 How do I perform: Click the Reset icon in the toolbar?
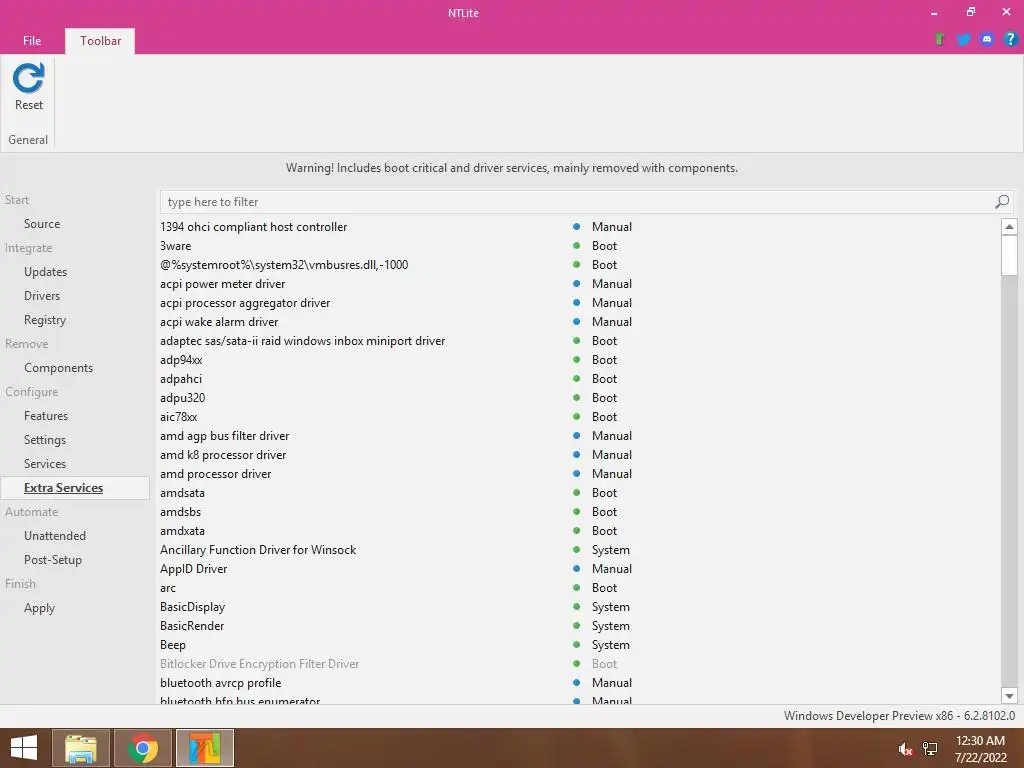click(x=29, y=78)
